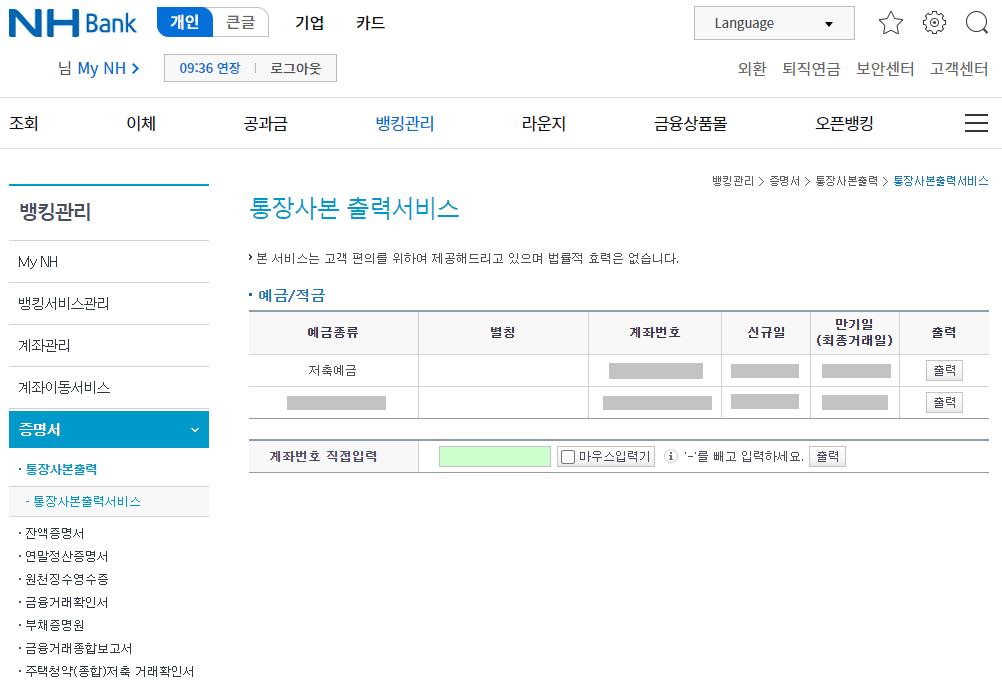Open 공과금 main menu

point(265,123)
